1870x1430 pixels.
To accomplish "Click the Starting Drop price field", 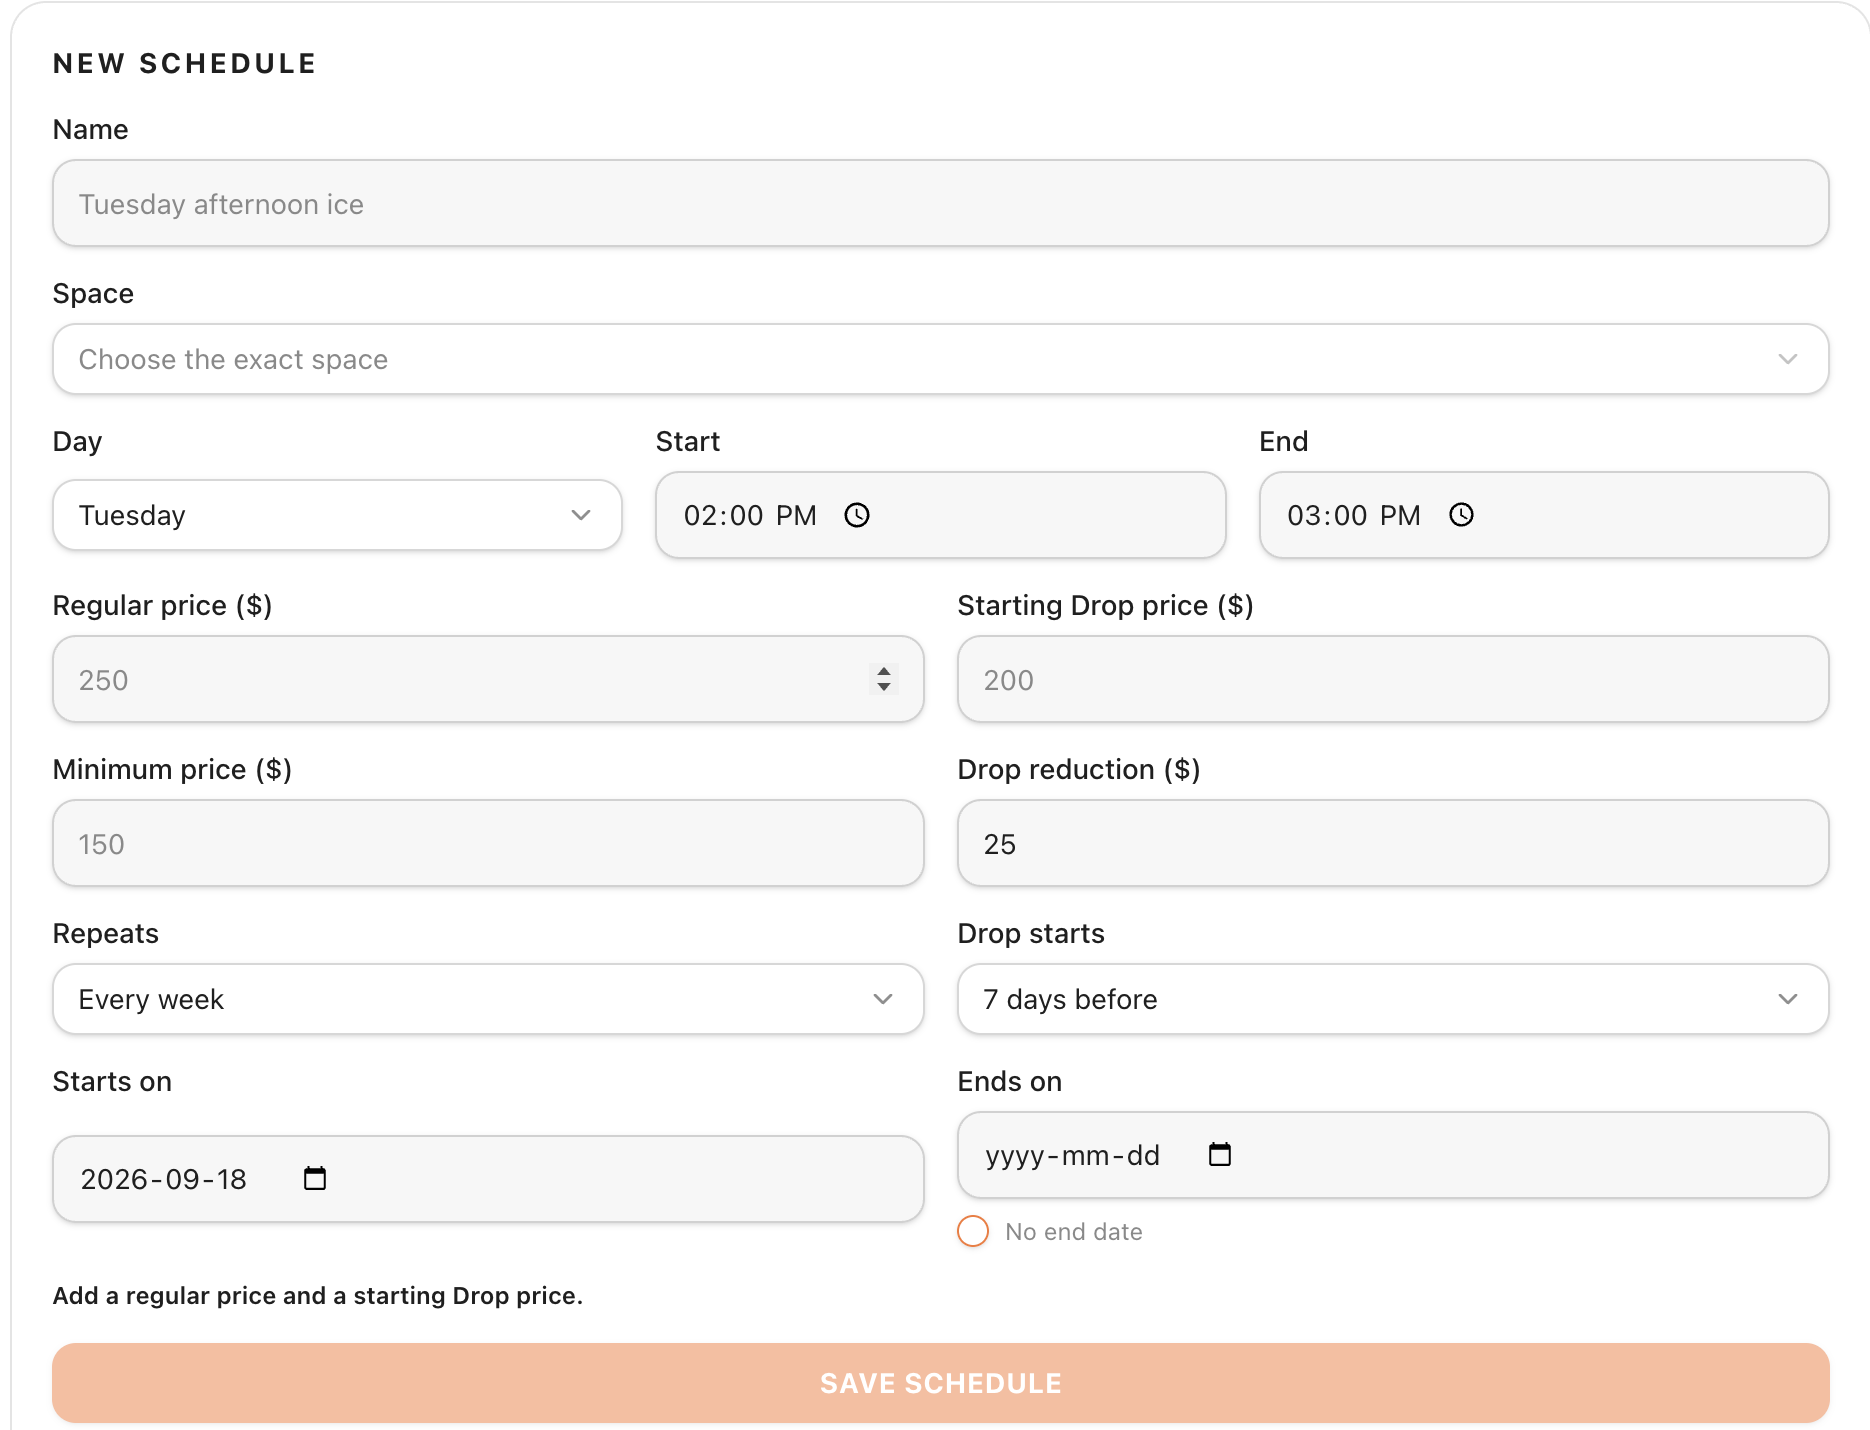I will [x=1393, y=679].
